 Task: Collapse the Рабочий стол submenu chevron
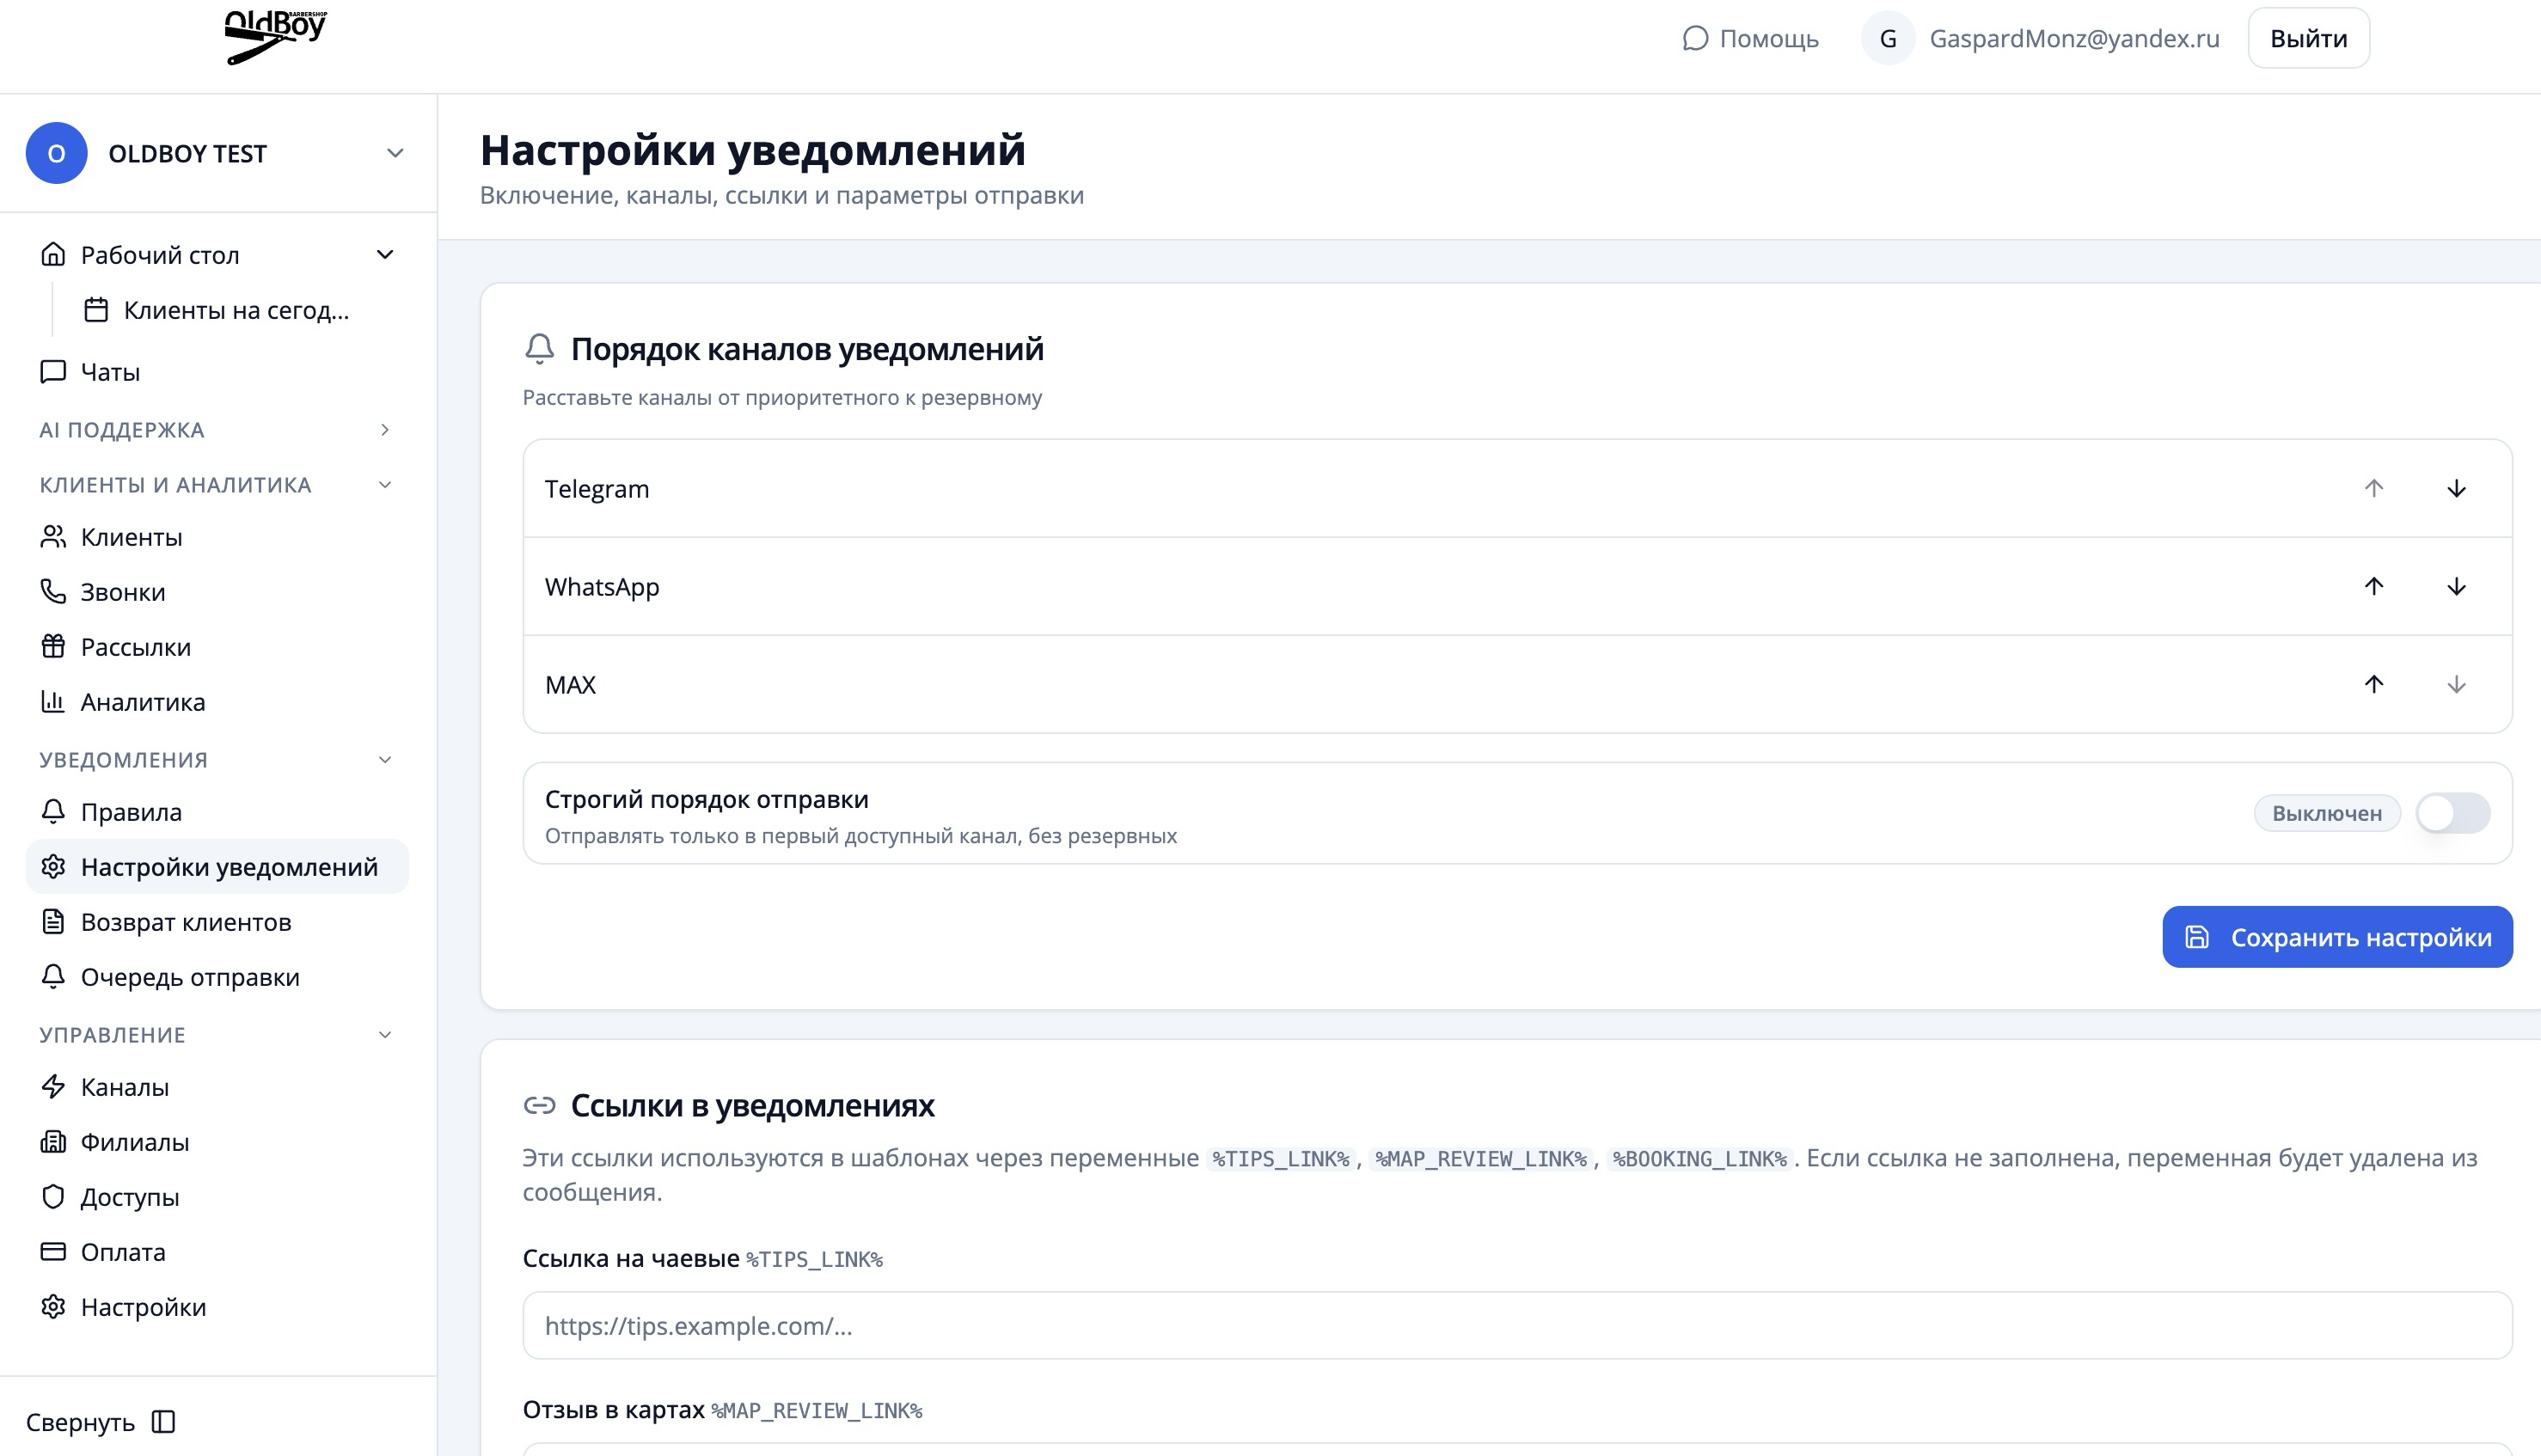(x=385, y=254)
